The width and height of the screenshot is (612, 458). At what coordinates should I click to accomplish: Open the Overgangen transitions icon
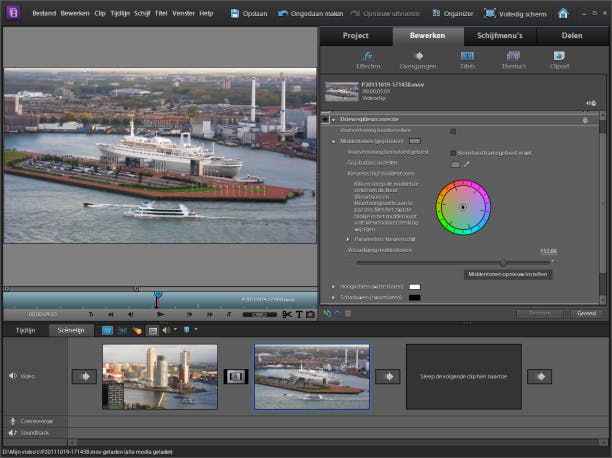pyautogui.click(x=418, y=57)
